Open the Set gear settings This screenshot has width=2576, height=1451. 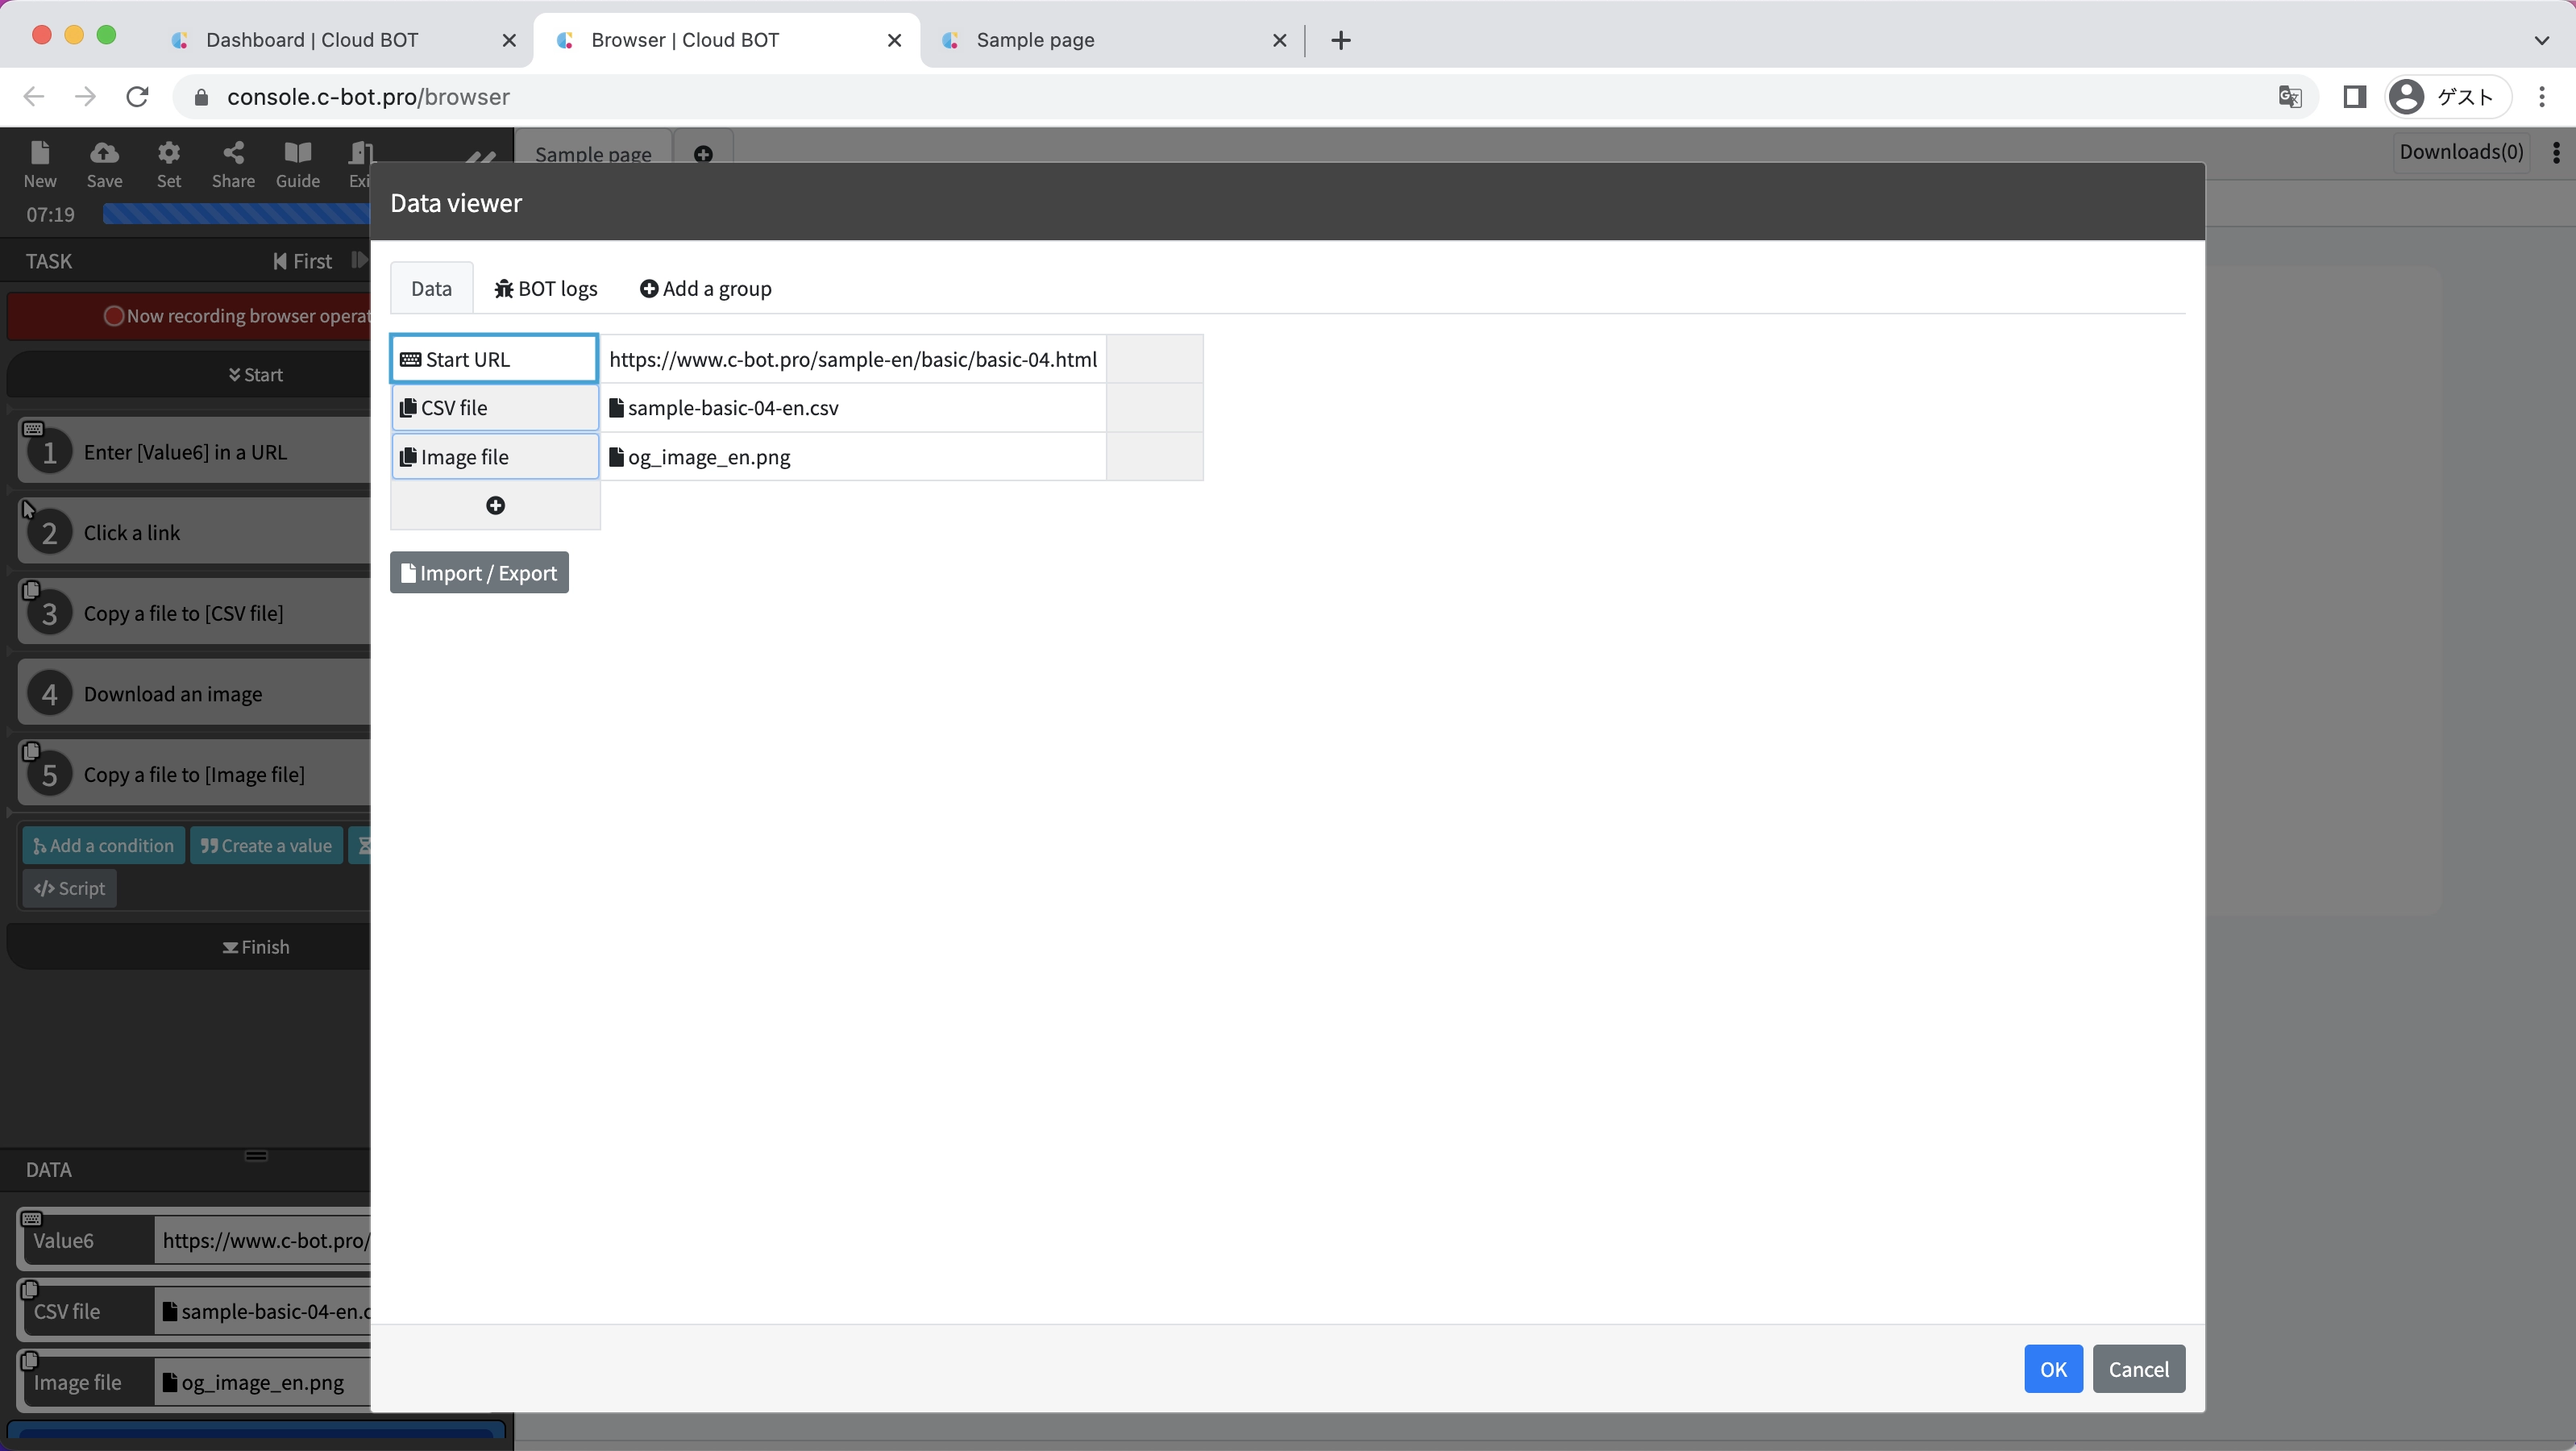pos(169,163)
